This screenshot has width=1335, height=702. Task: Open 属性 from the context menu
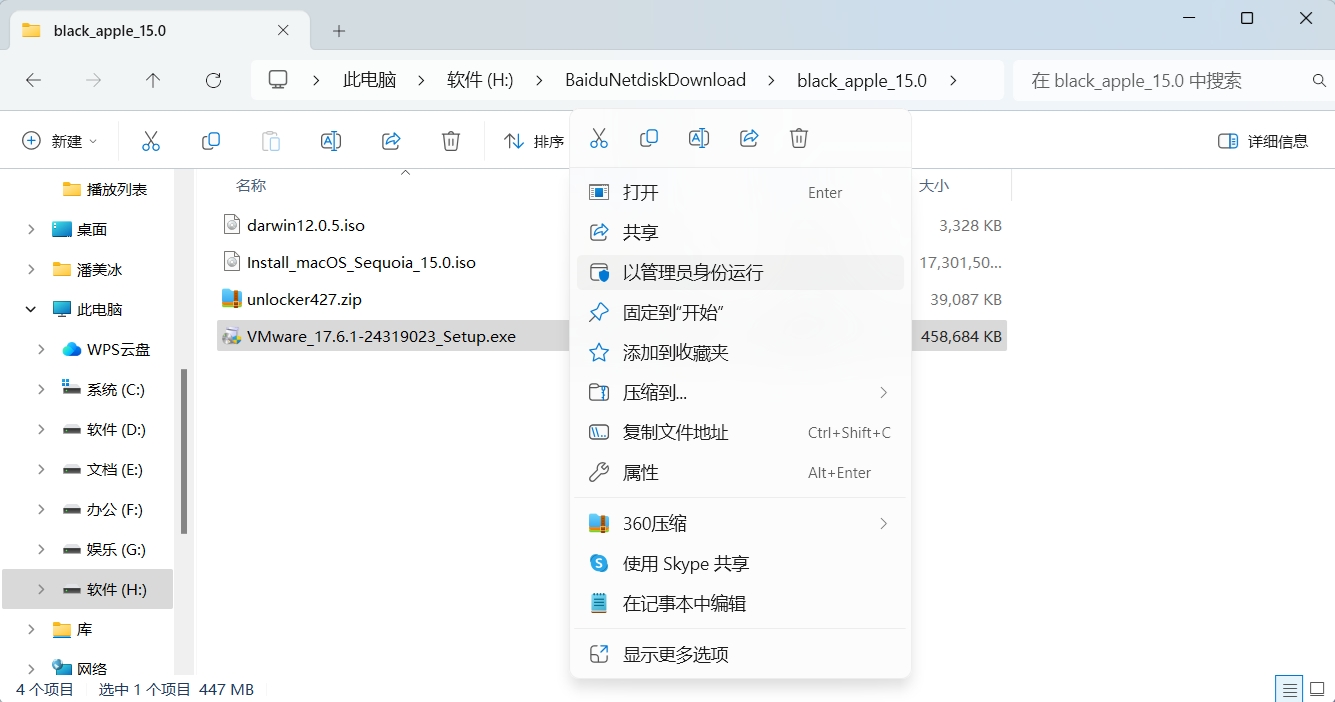(x=740, y=472)
